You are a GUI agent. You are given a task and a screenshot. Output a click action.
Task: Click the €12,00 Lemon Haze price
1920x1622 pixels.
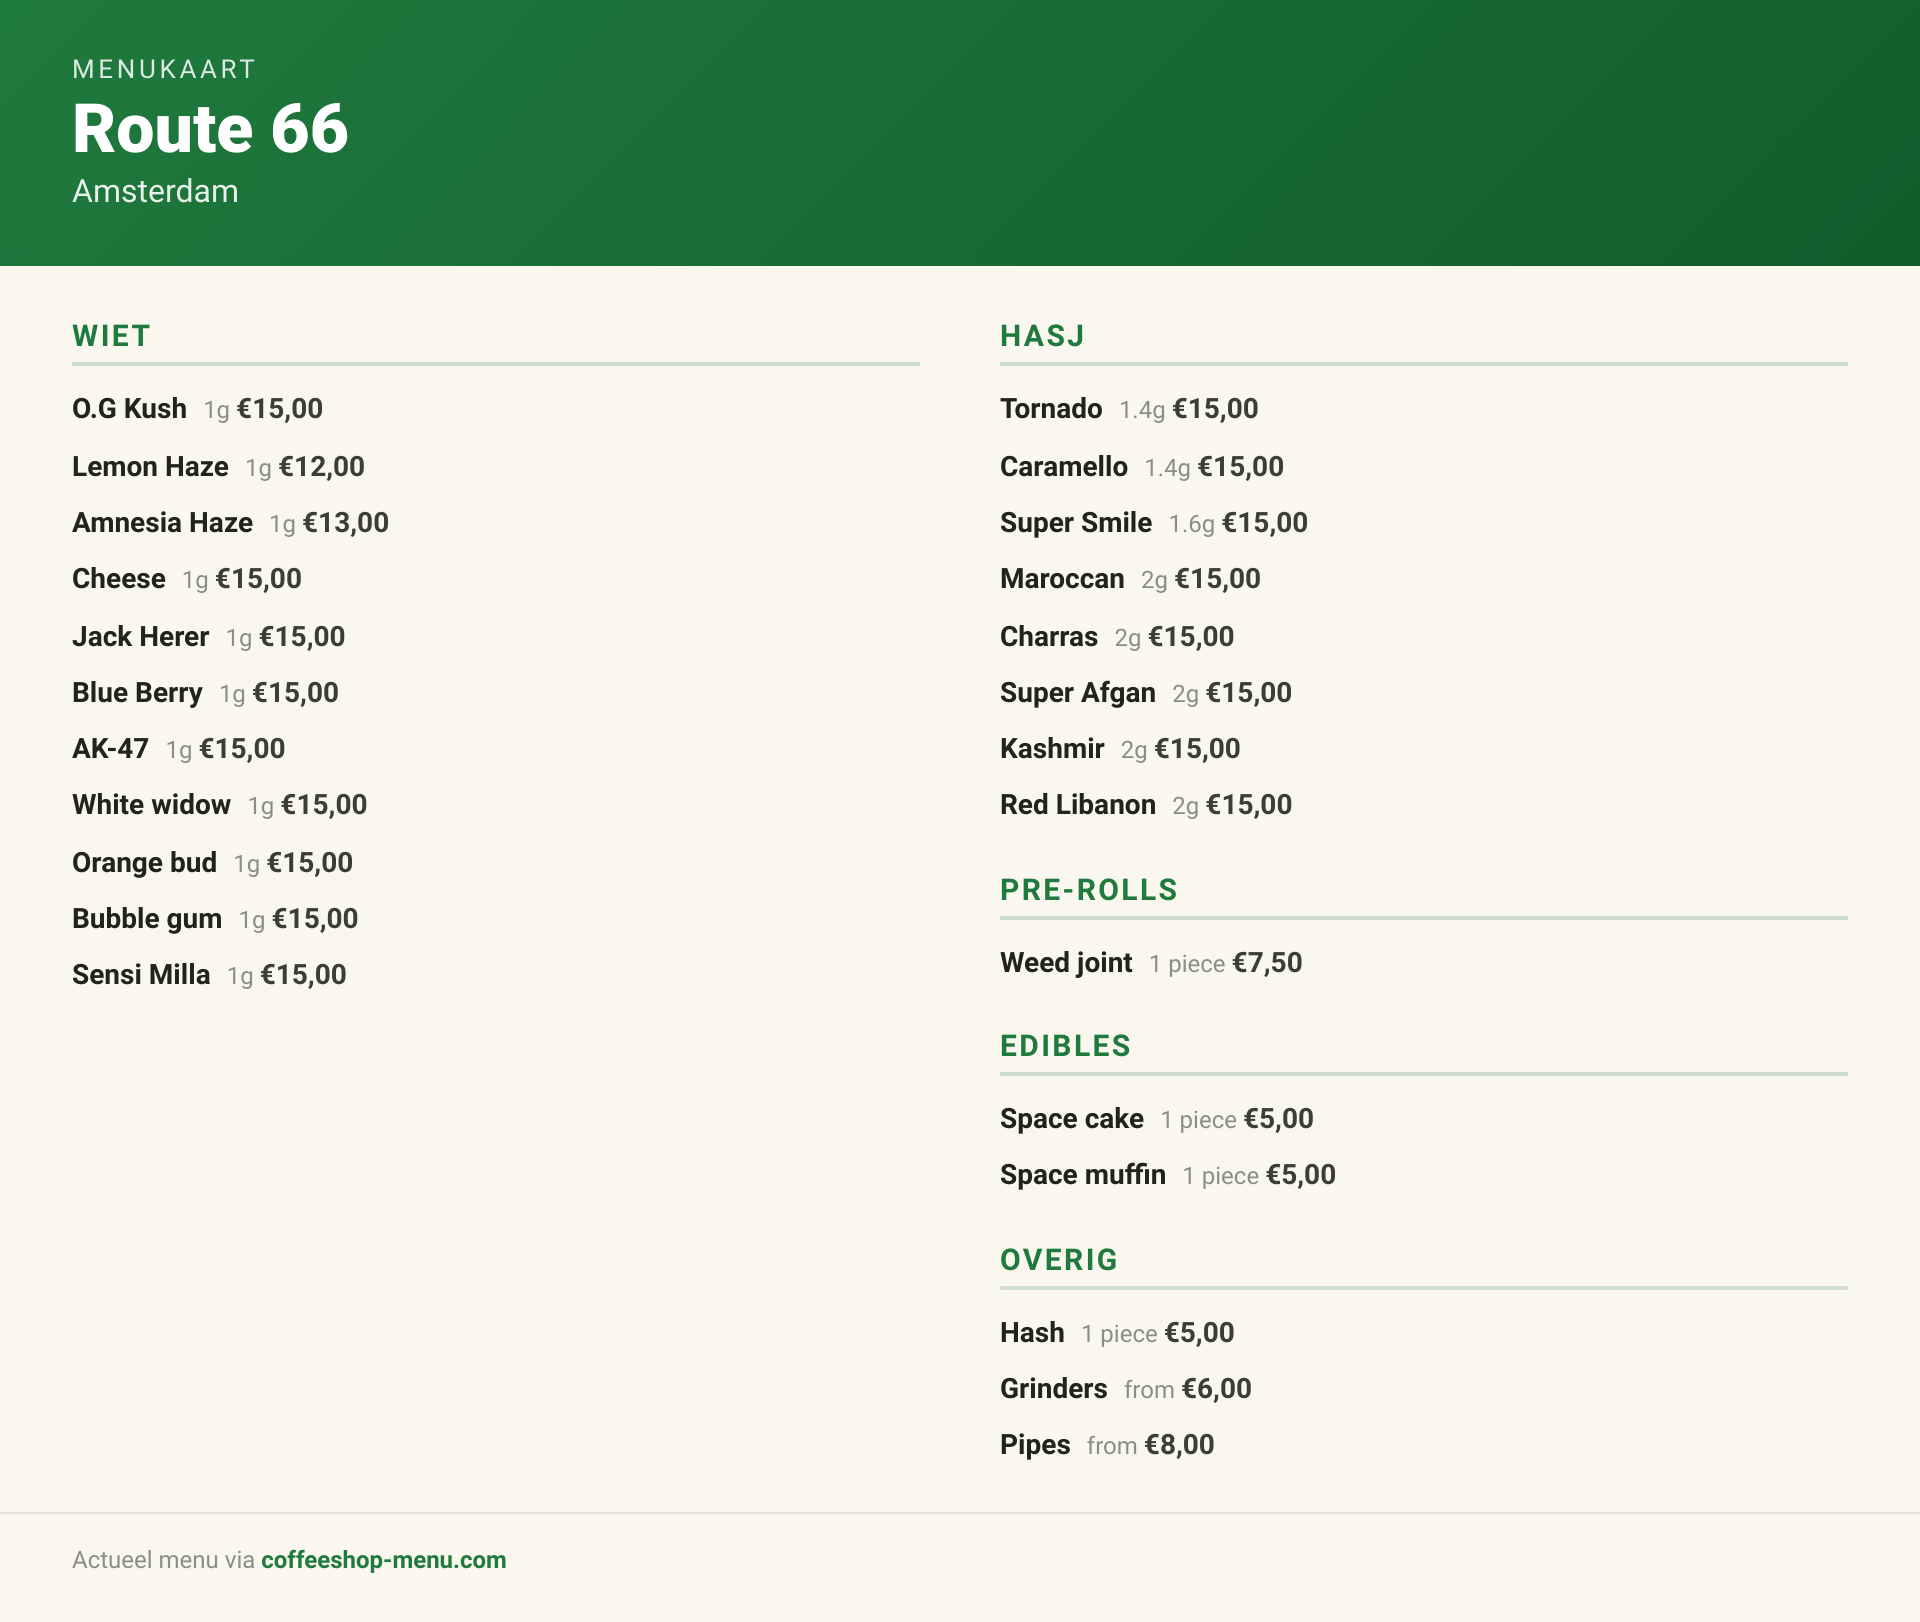pyautogui.click(x=321, y=467)
